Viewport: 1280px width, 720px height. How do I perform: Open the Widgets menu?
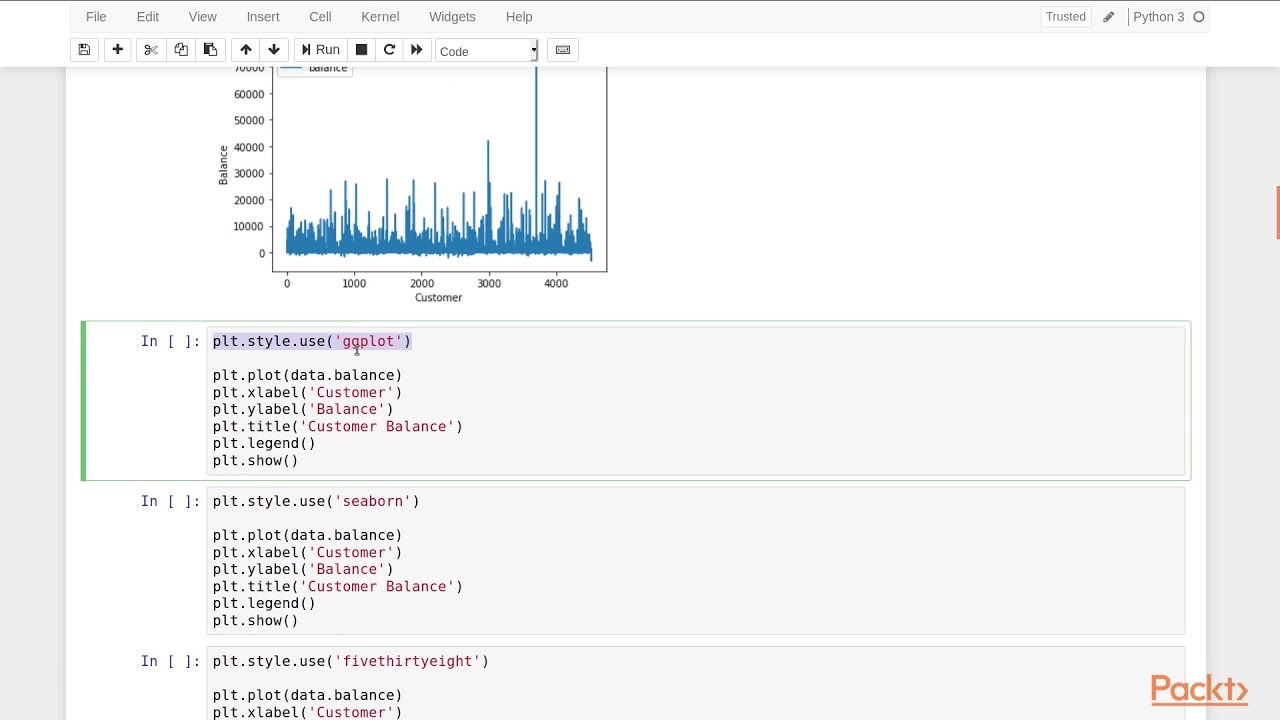click(452, 17)
